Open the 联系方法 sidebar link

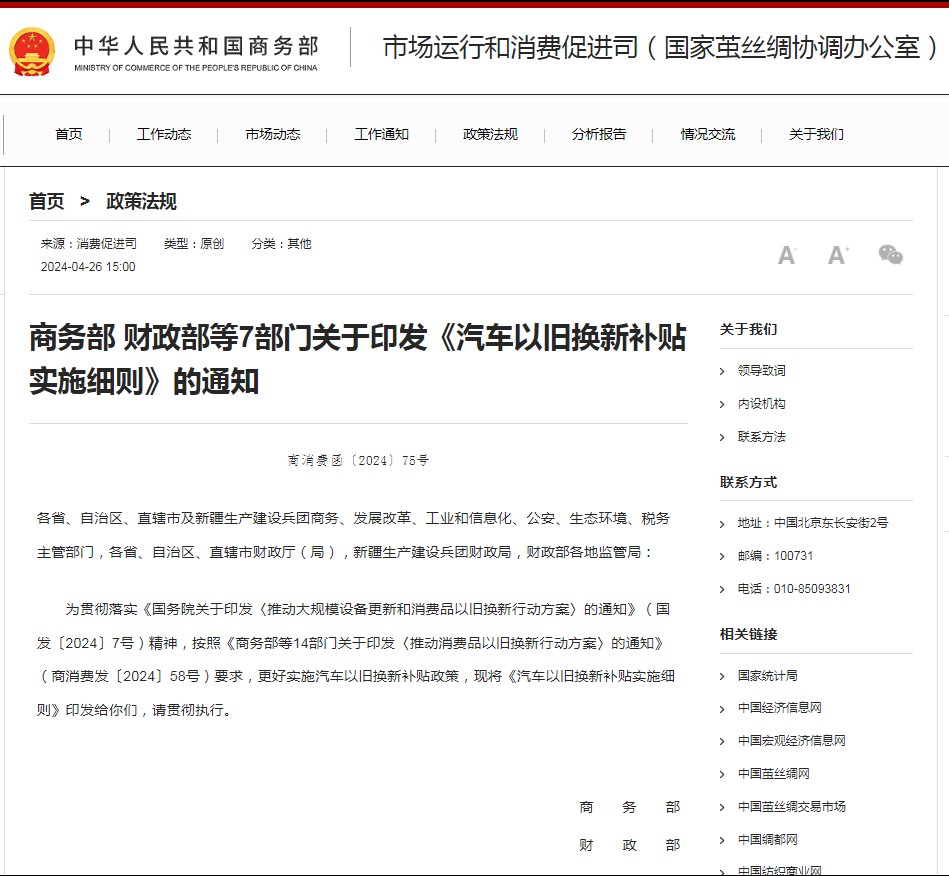pyautogui.click(x=761, y=436)
